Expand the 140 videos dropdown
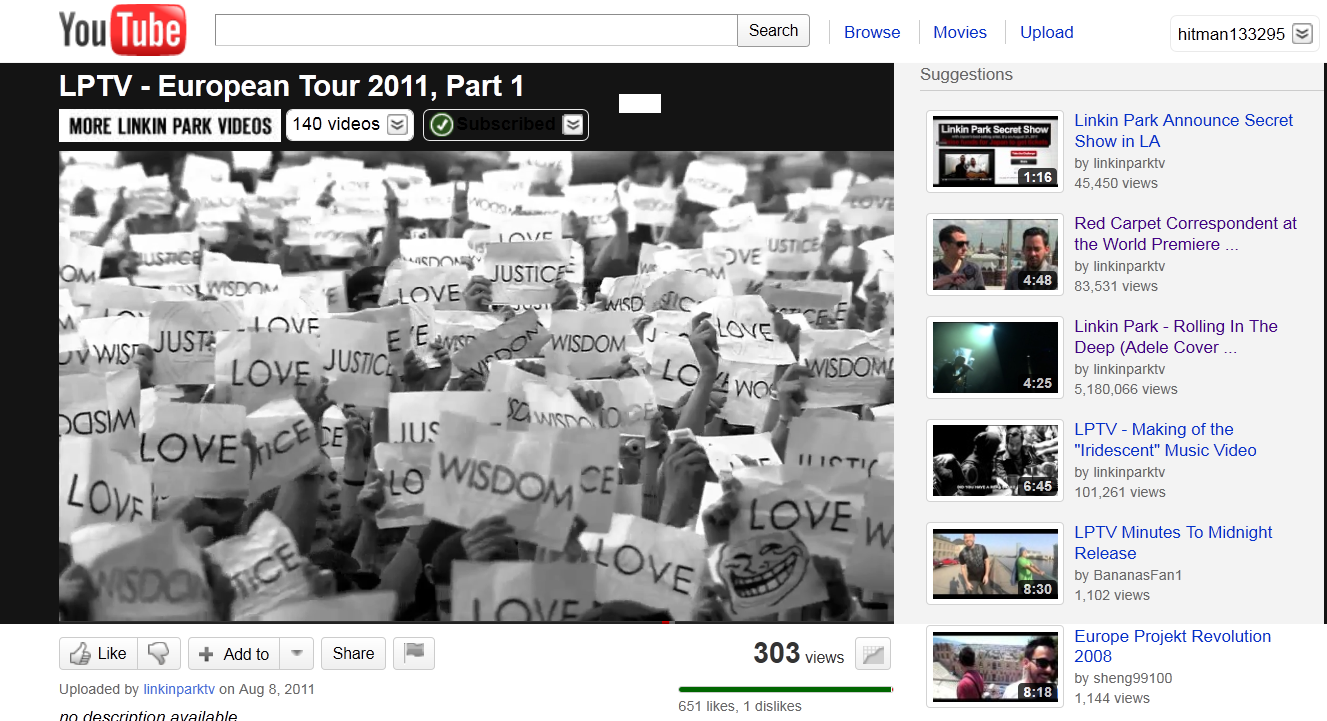This screenshot has width=1327, height=721. tap(397, 124)
